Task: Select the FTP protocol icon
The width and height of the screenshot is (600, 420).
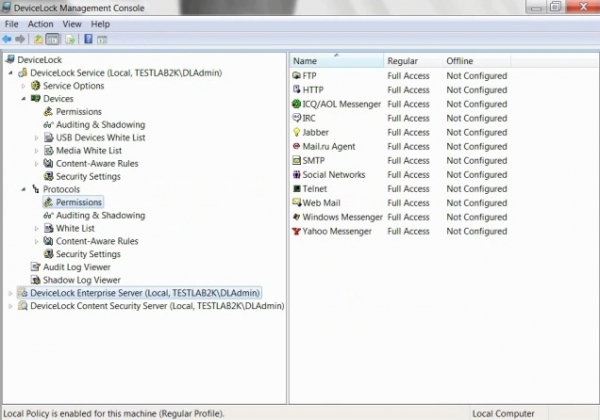Action: (296, 76)
